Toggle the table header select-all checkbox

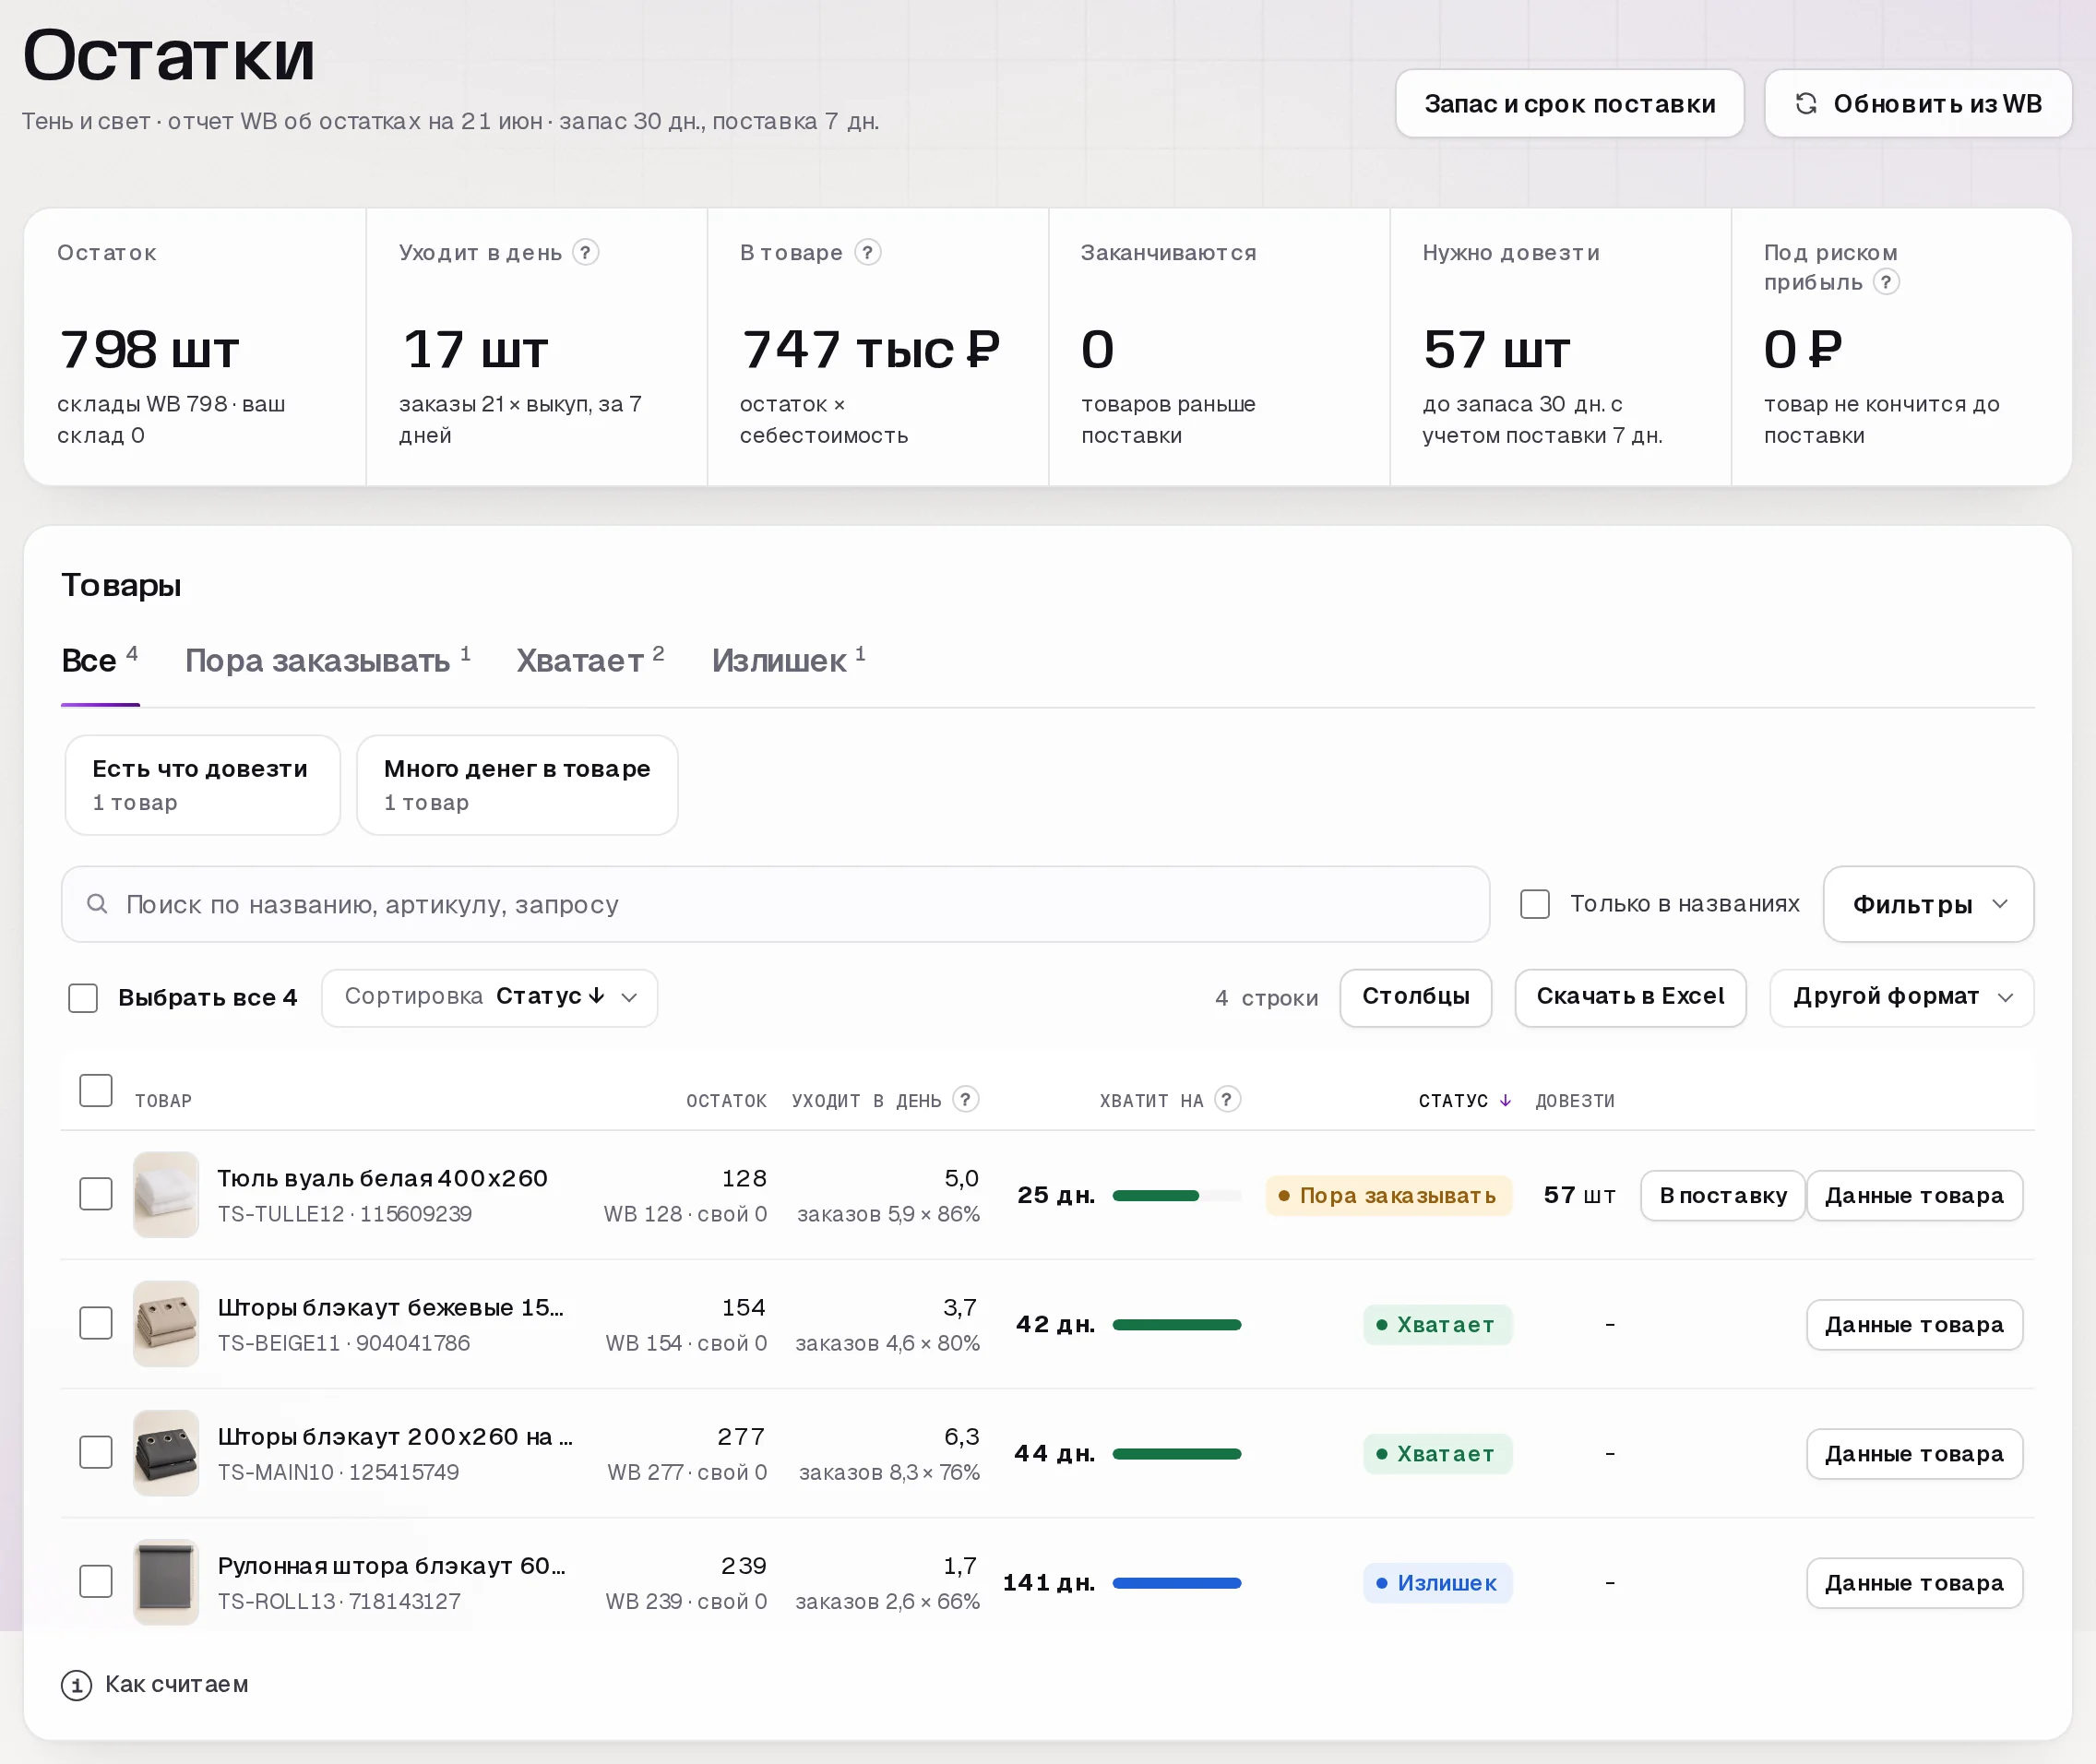[96, 1090]
